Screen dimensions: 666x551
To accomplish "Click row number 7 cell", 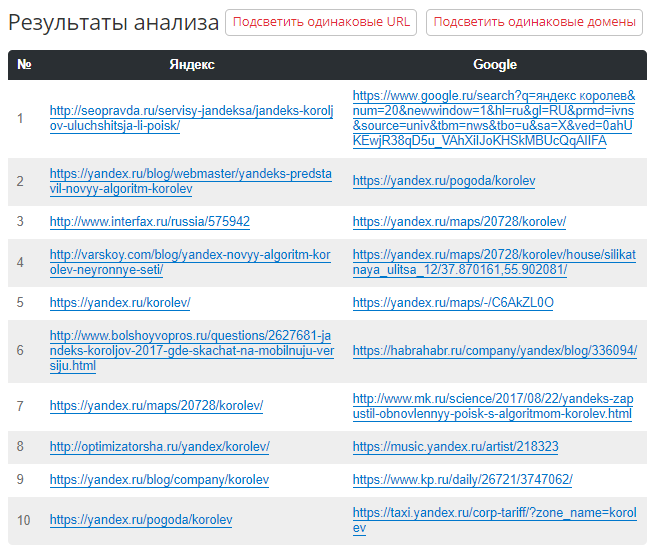I will point(20,407).
